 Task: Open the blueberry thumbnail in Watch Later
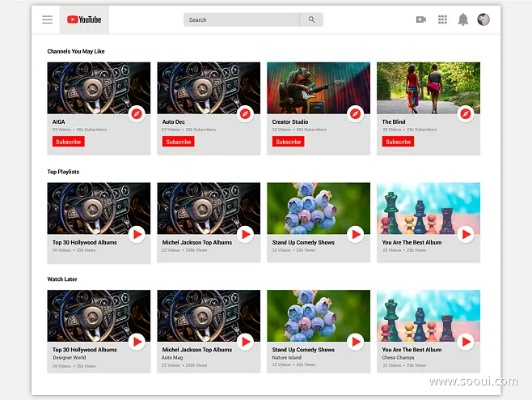pyautogui.click(x=319, y=316)
